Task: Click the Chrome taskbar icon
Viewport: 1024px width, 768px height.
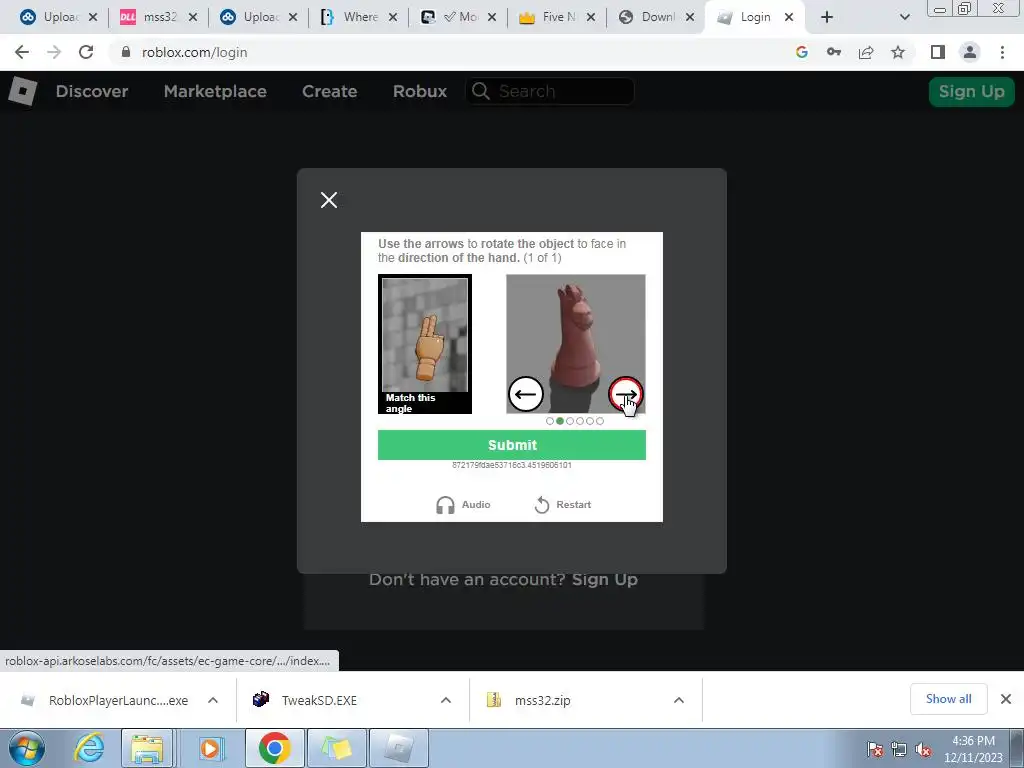Action: click(x=274, y=748)
